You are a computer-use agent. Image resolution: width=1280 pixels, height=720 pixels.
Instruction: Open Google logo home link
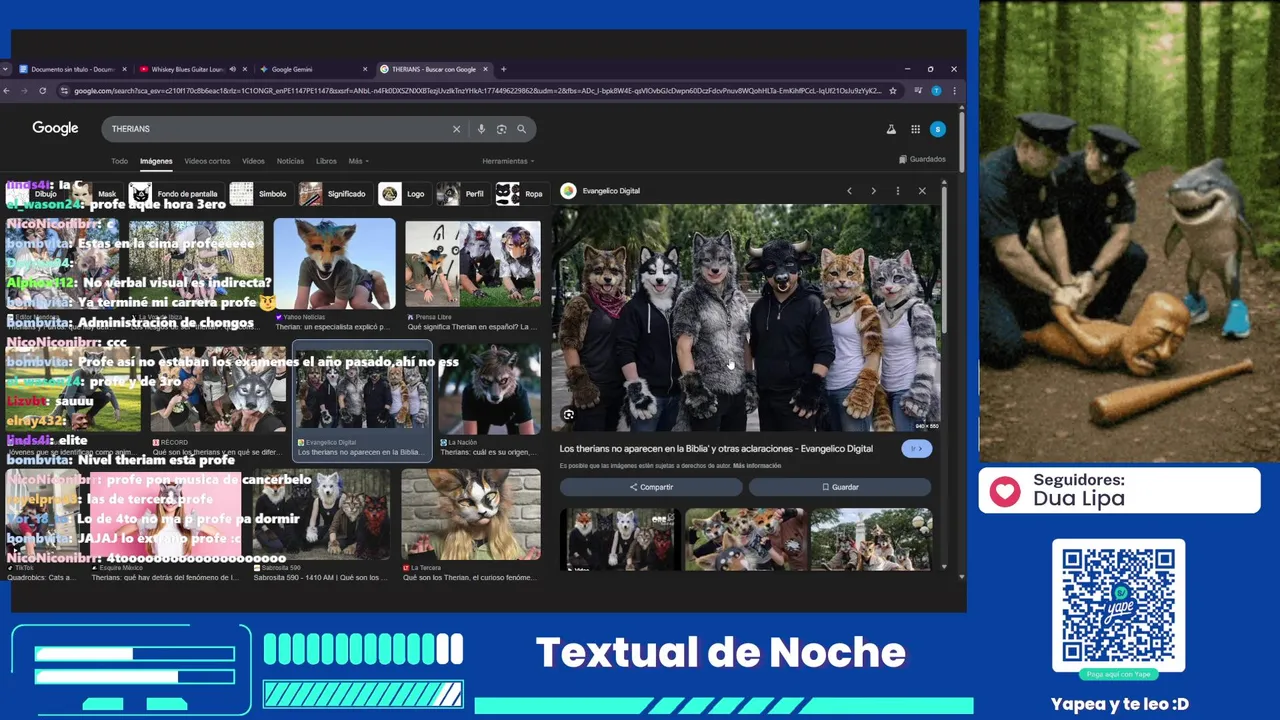point(55,128)
